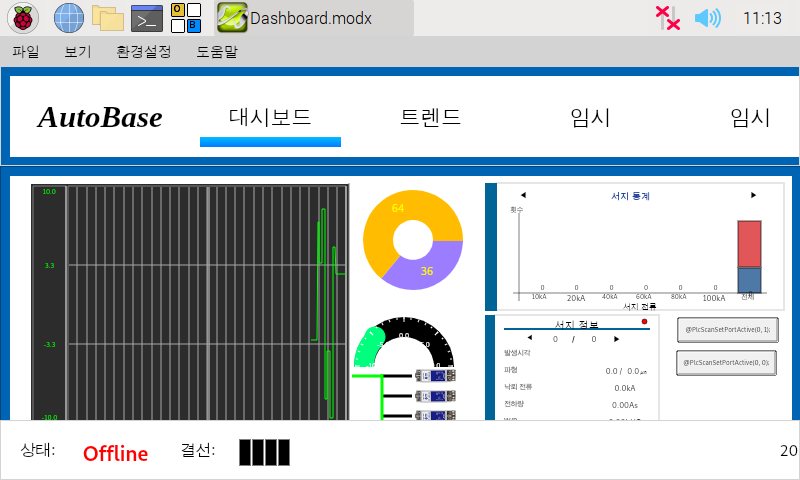Image resolution: width=800 pixels, height=480 pixels.
Task: Open the Raspberry Pi main menu
Action: [x=23, y=18]
